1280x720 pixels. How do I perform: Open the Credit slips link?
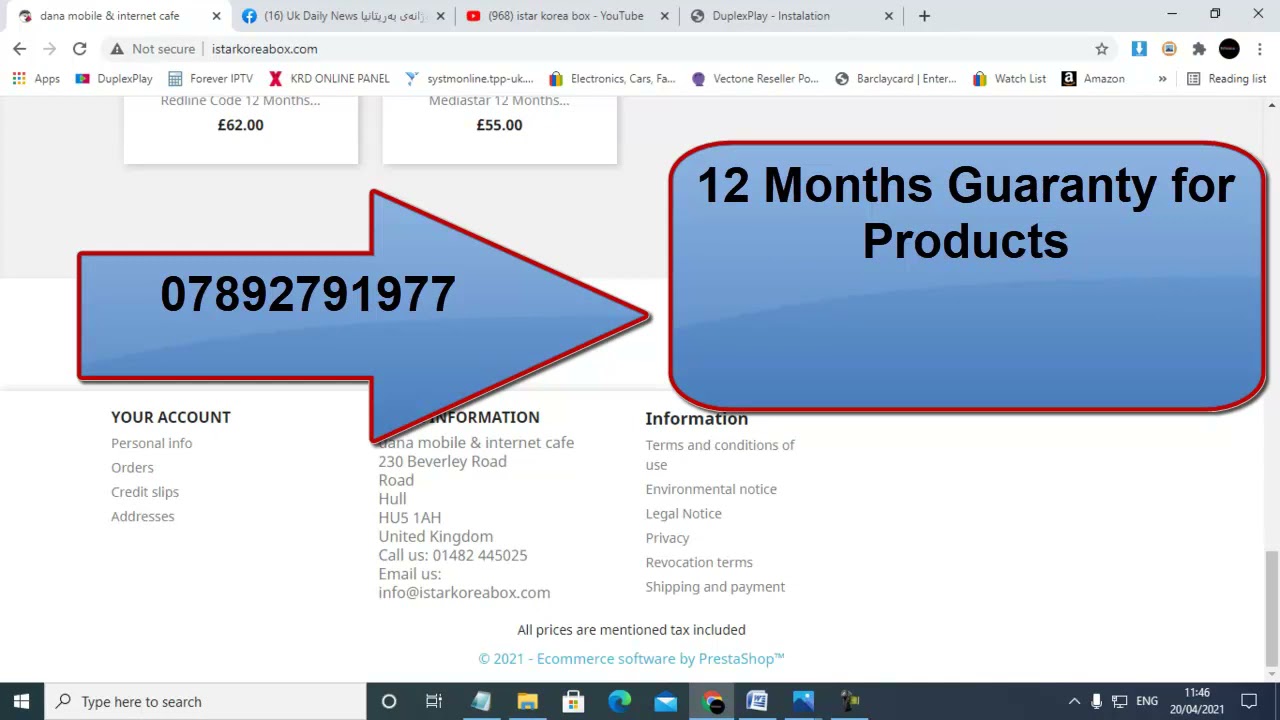(x=145, y=492)
